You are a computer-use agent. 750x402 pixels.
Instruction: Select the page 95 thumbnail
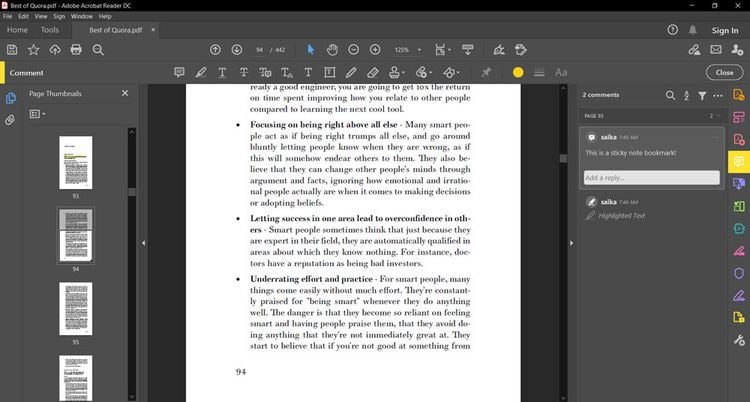[x=76, y=309]
